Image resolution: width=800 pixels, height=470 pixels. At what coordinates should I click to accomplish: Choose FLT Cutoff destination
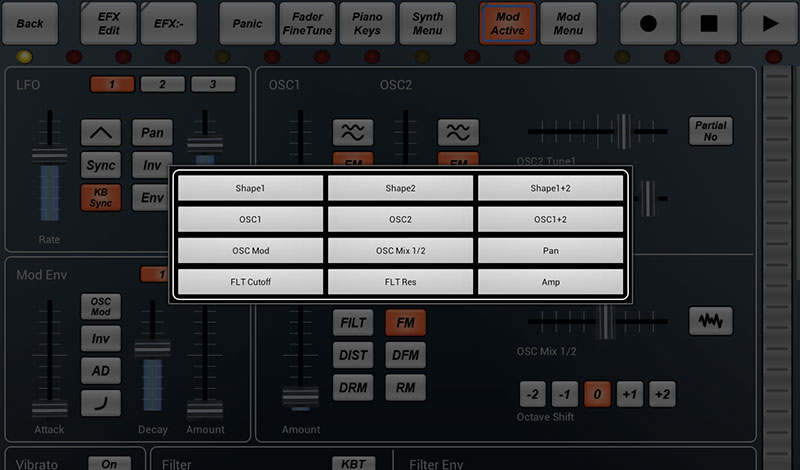250,282
